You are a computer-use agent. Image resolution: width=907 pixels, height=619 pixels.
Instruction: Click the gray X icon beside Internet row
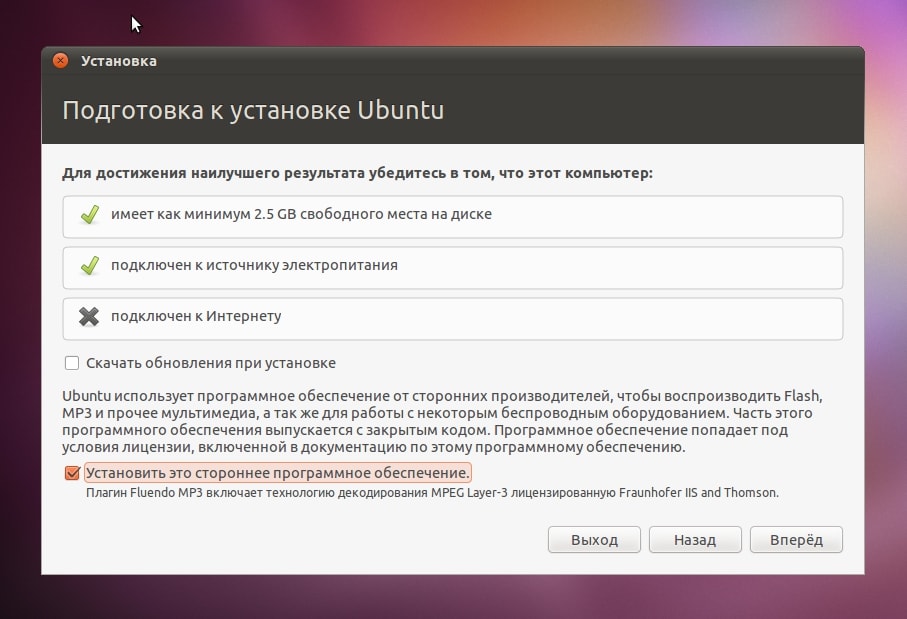click(x=89, y=316)
